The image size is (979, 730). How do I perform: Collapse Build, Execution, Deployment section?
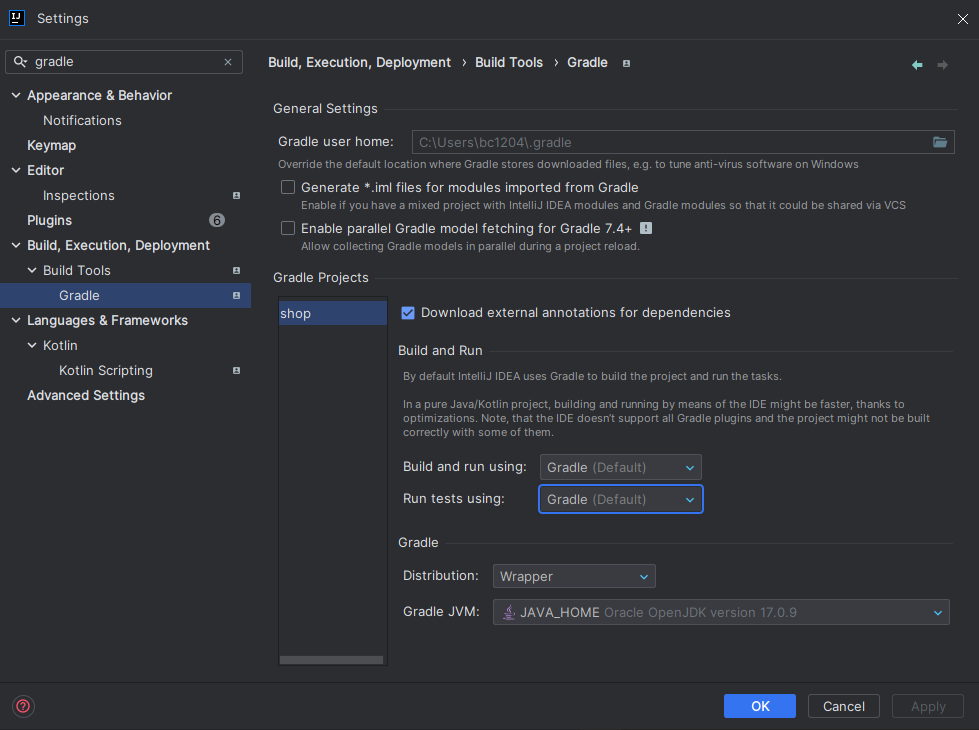point(16,245)
